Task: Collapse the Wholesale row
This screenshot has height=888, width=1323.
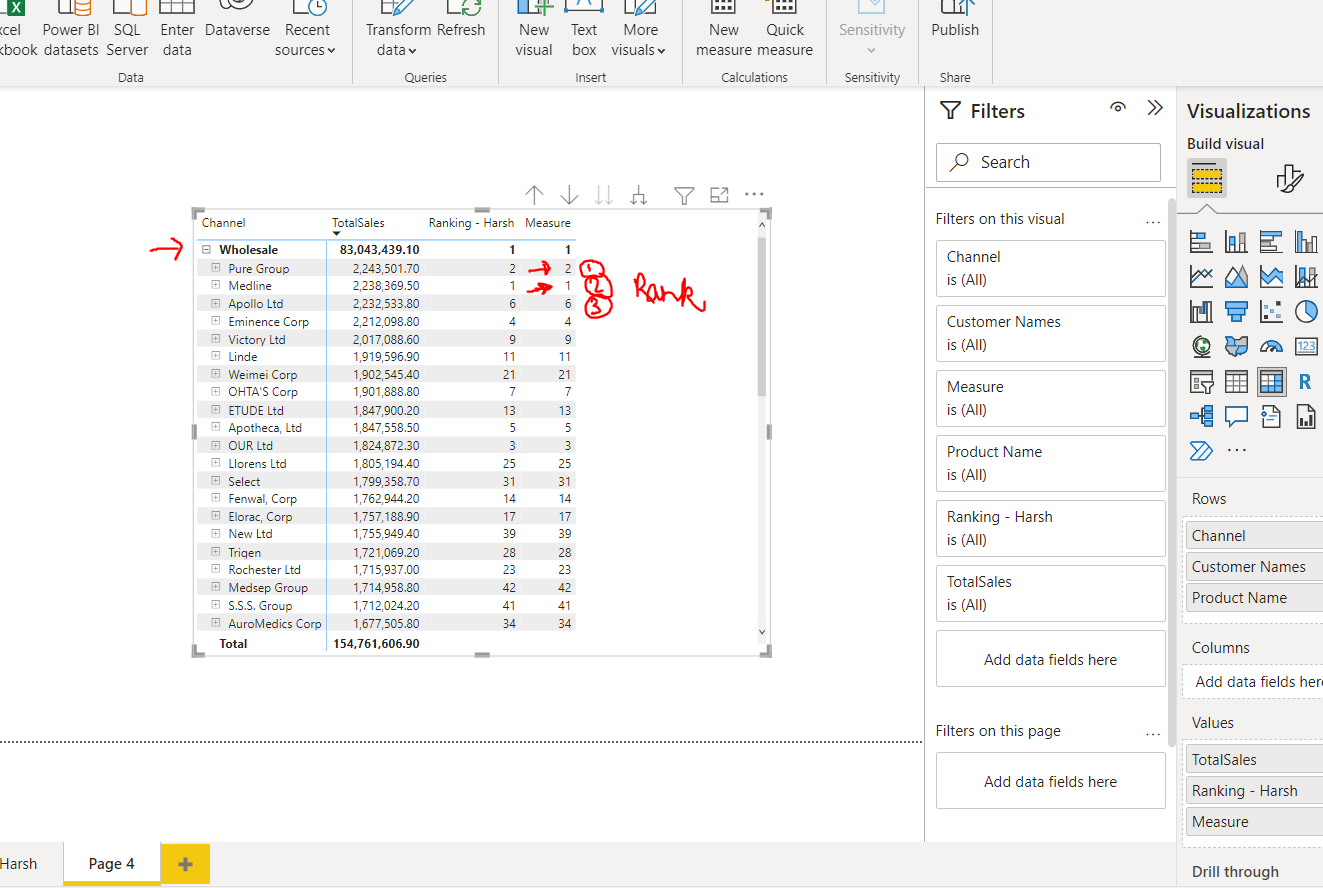Action: click(x=206, y=250)
